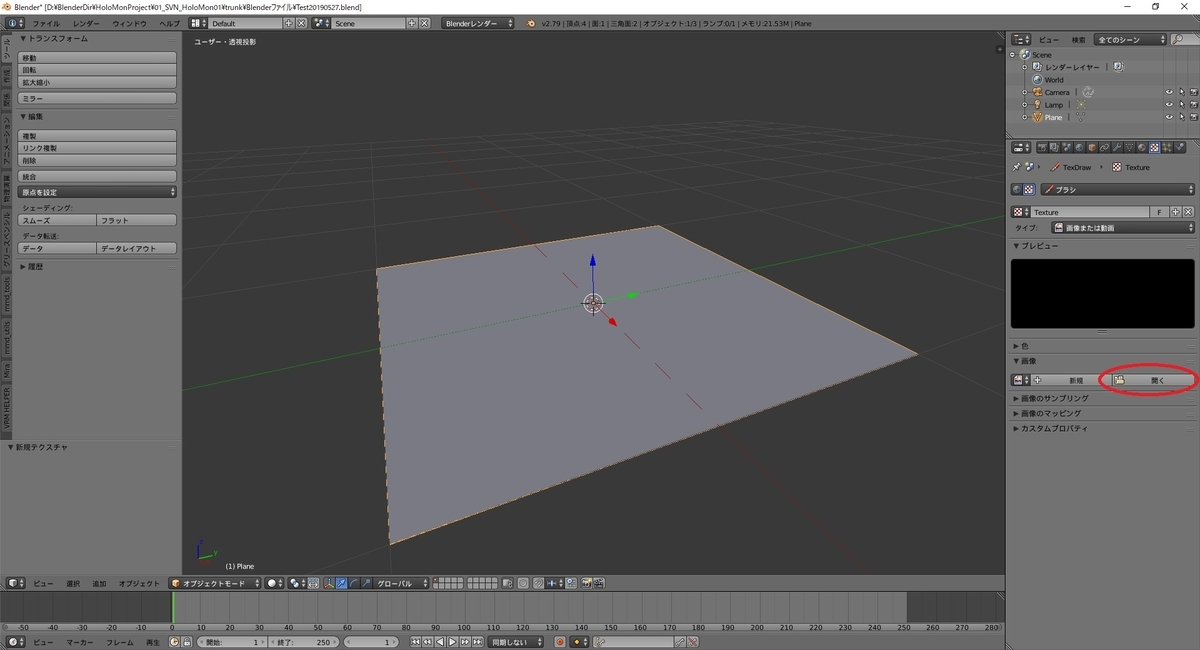Delete Default screen layout X icon

(301, 22)
